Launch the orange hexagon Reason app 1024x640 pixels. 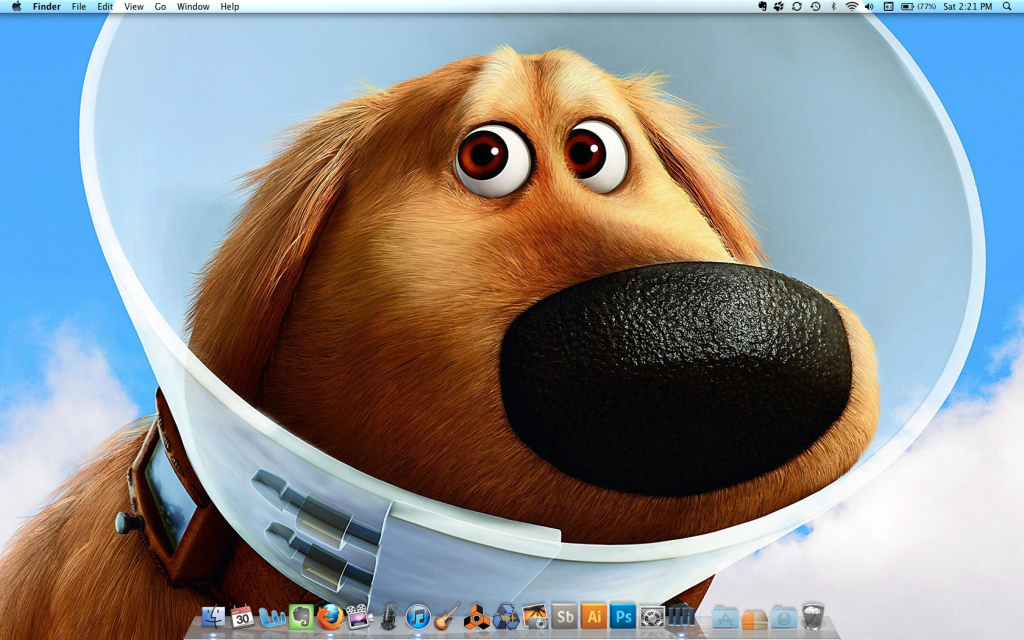click(x=477, y=616)
